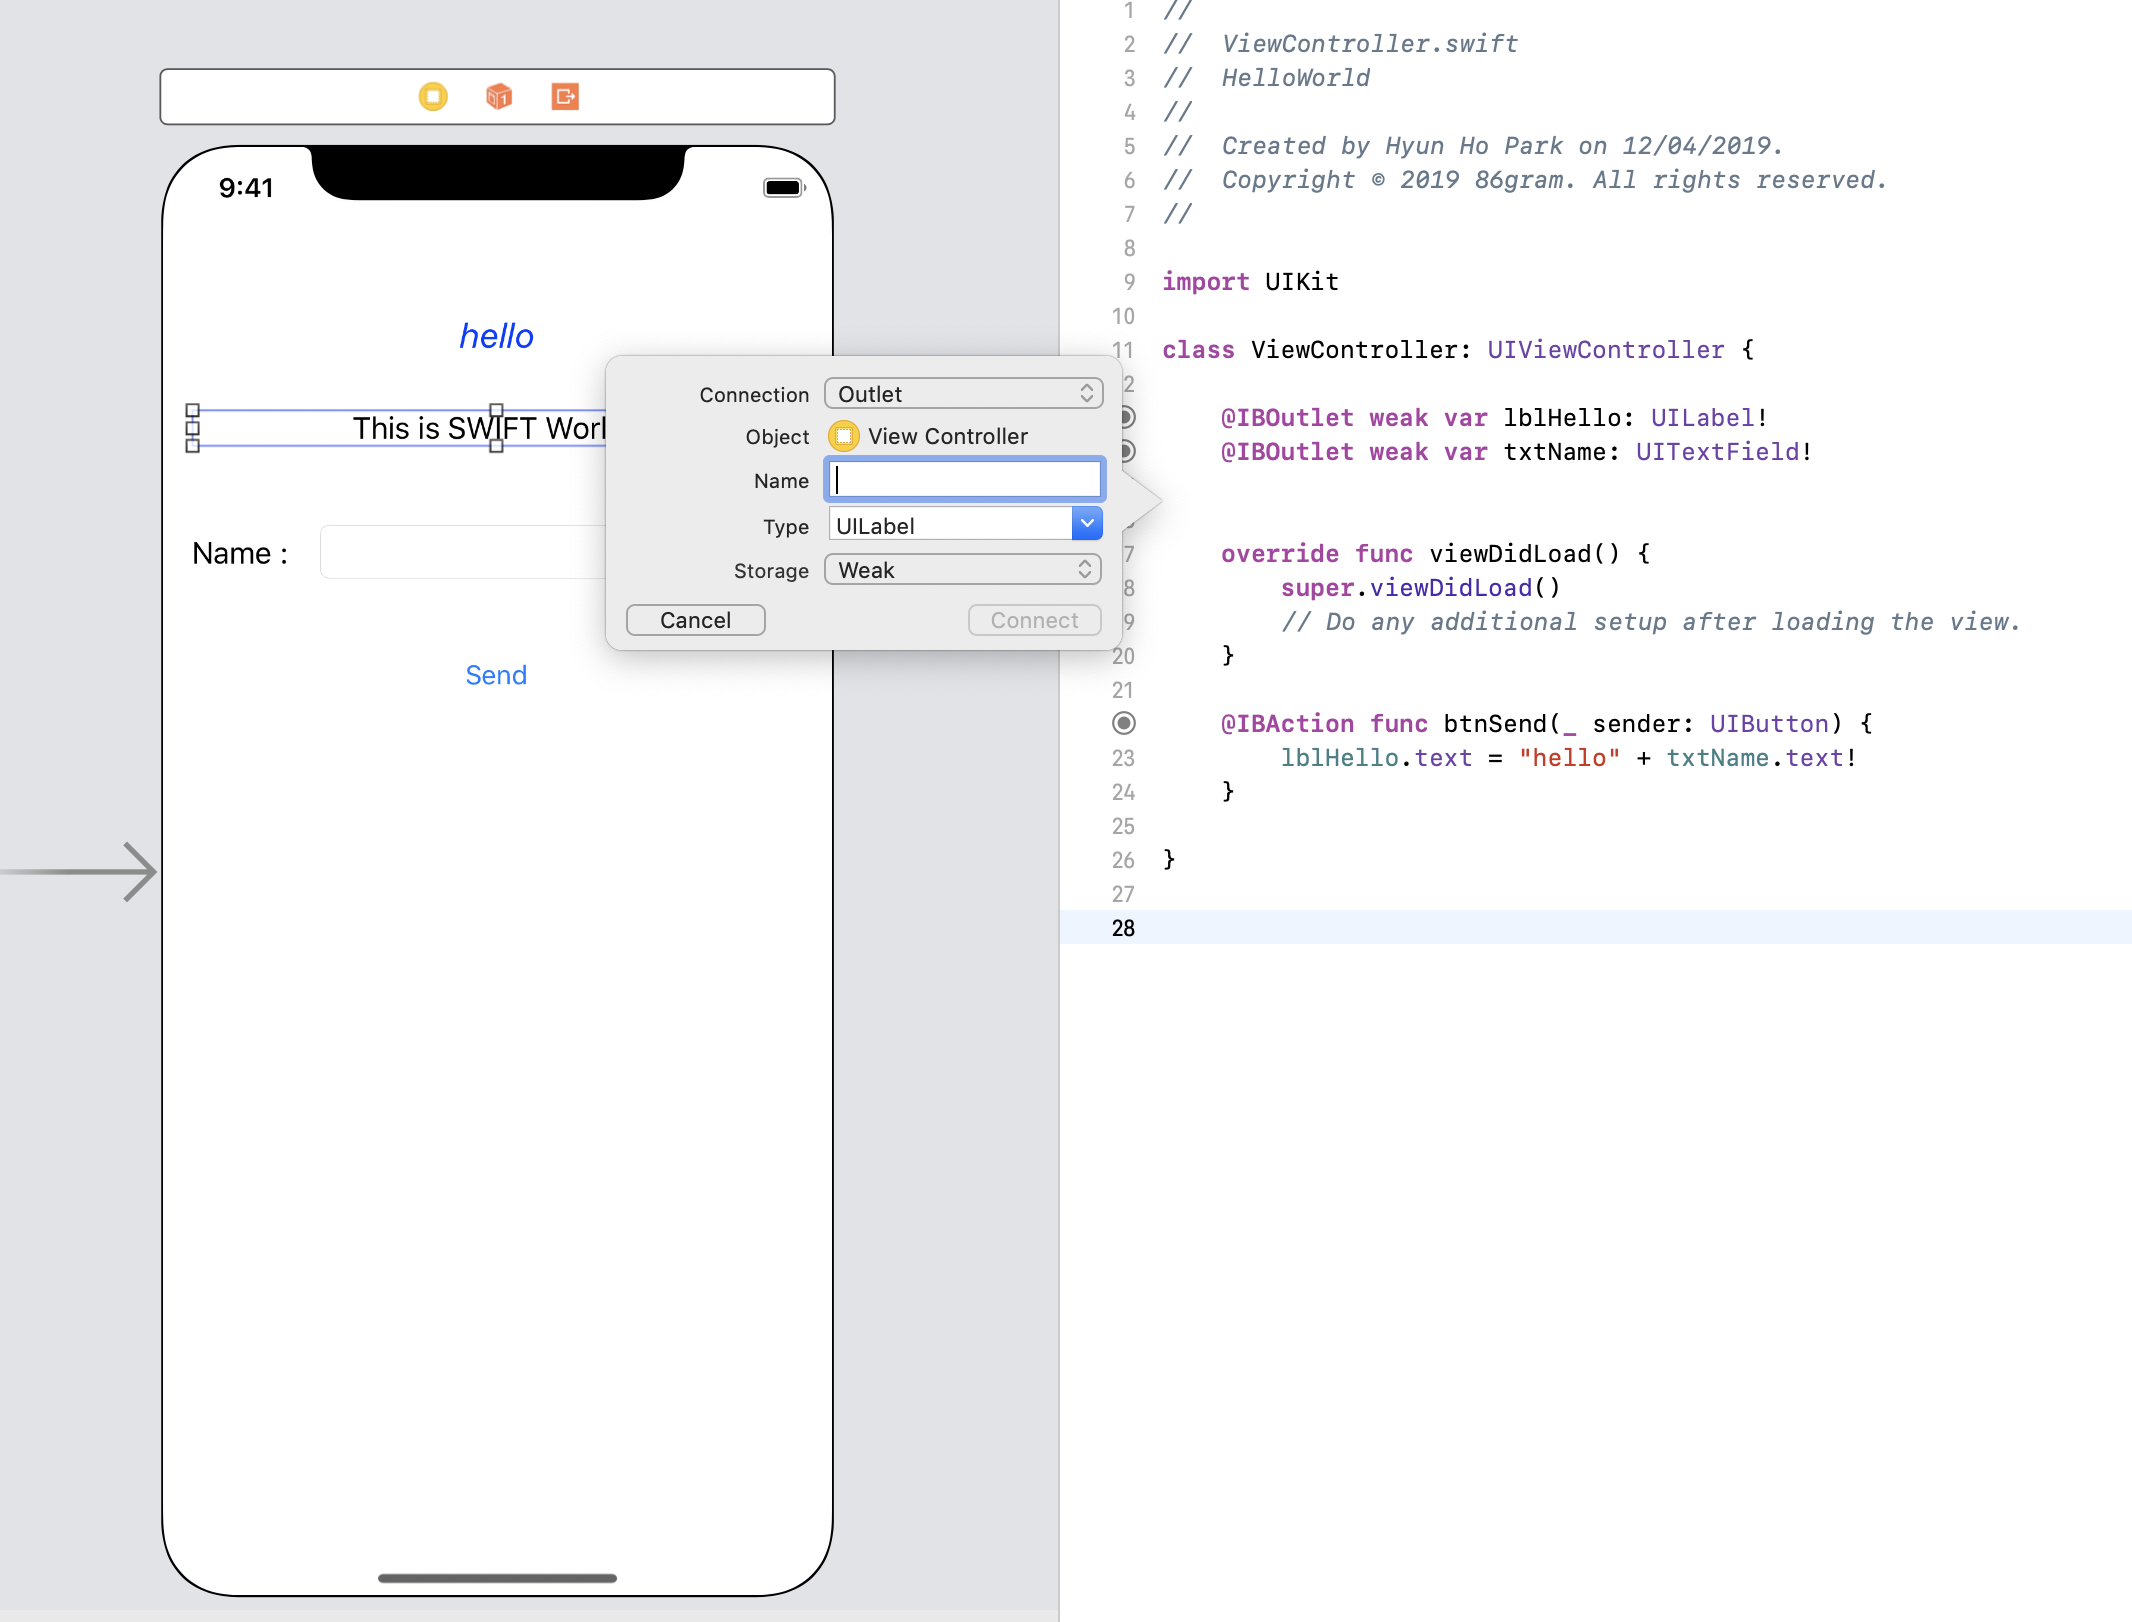Image resolution: width=2132 pixels, height=1622 pixels.
Task: Click the top-left resize handle of selected label
Action: [193, 410]
